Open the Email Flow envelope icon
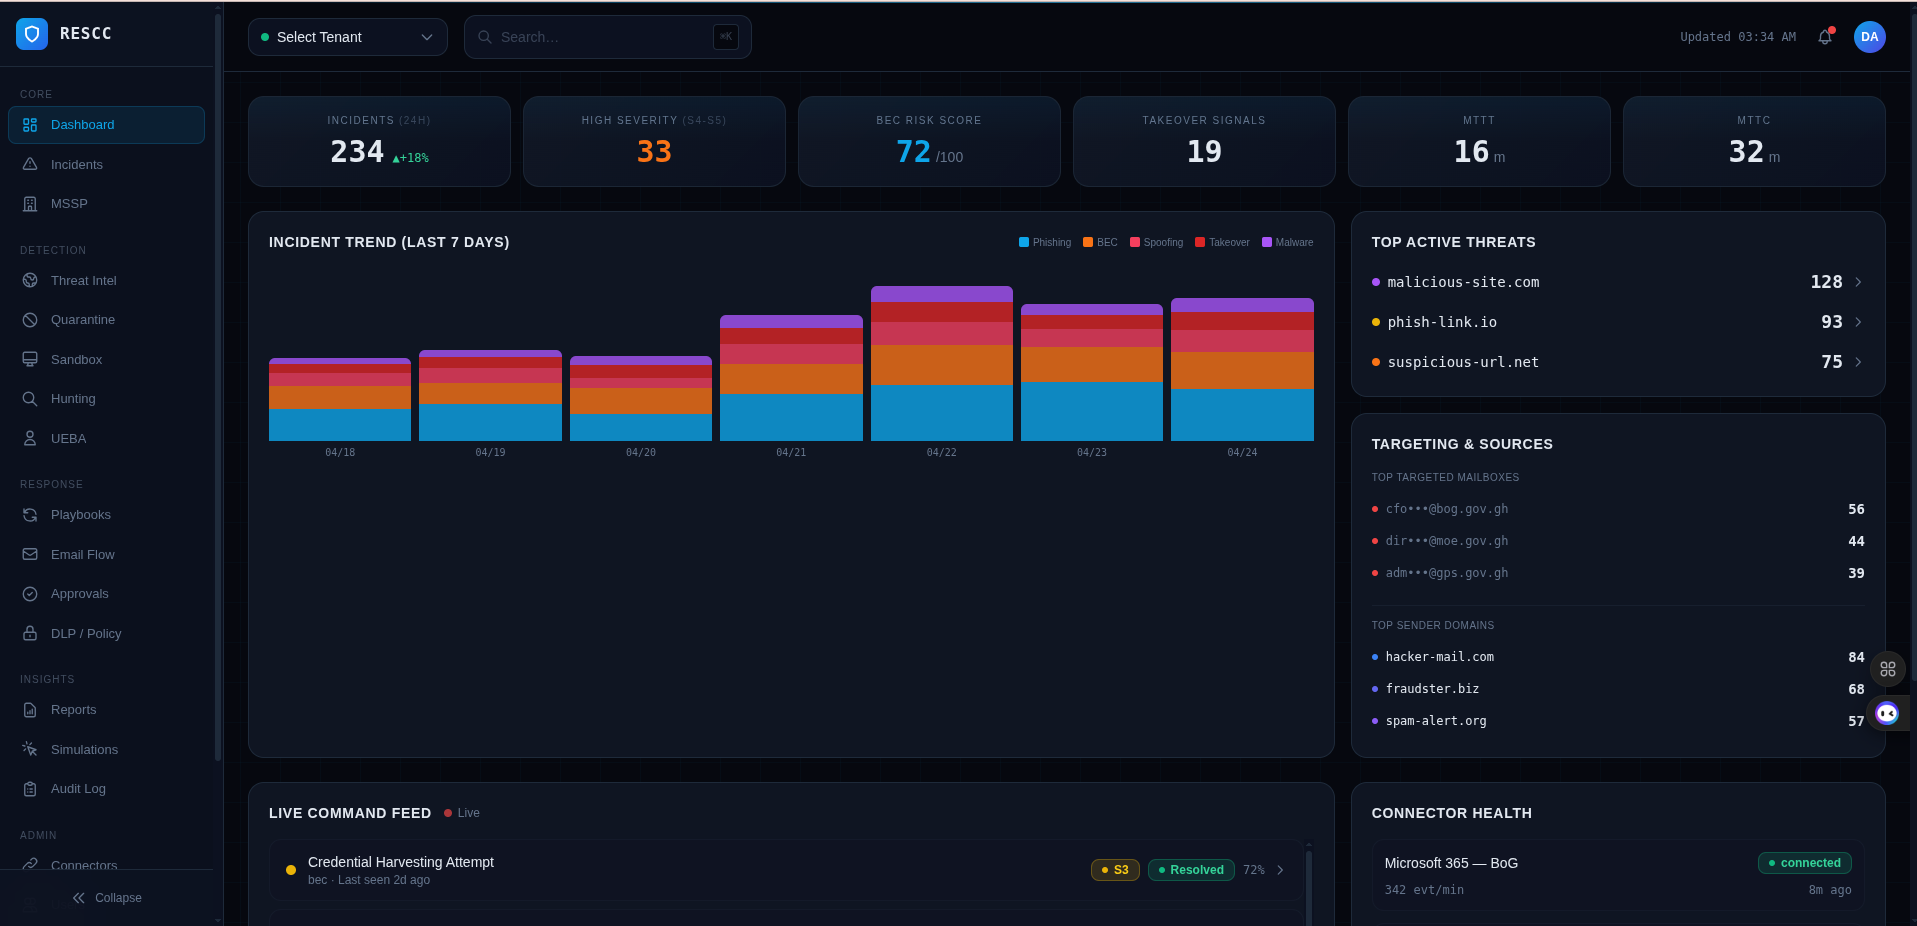Image resolution: width=1917 pixels, height=926 pixels. (30, 554)
